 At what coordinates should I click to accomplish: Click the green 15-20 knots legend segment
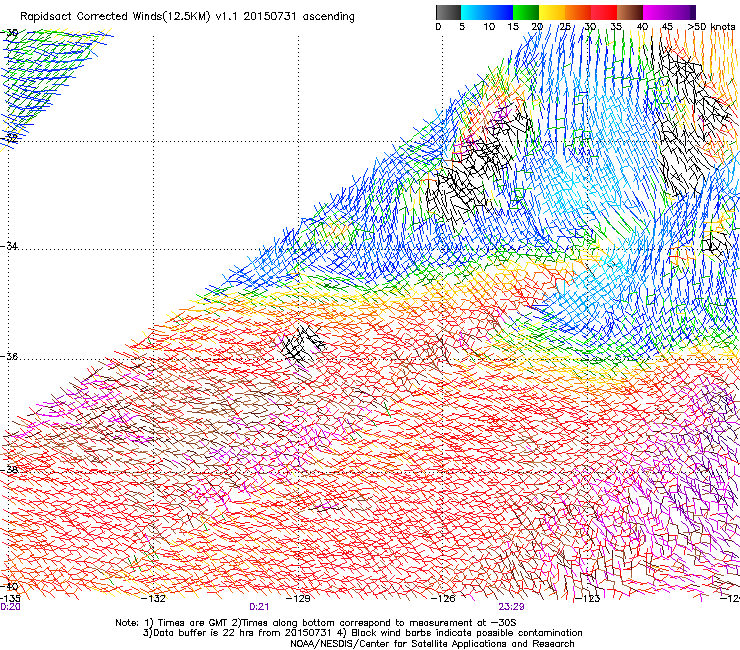[526, 12]
